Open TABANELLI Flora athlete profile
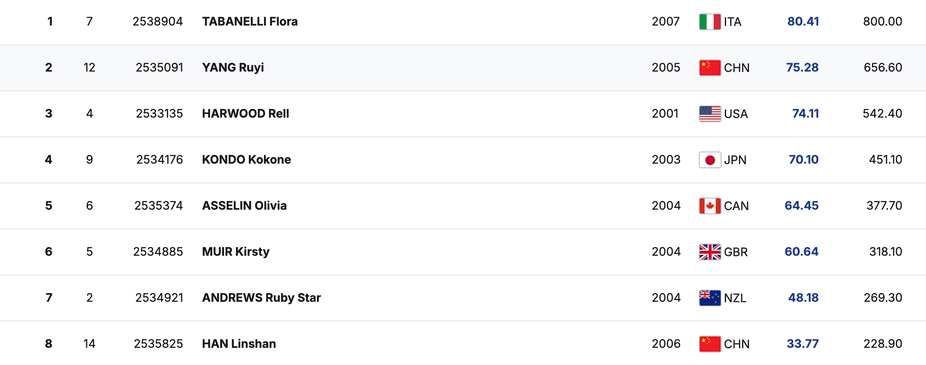The image size is (926, 365). point(250,22)
